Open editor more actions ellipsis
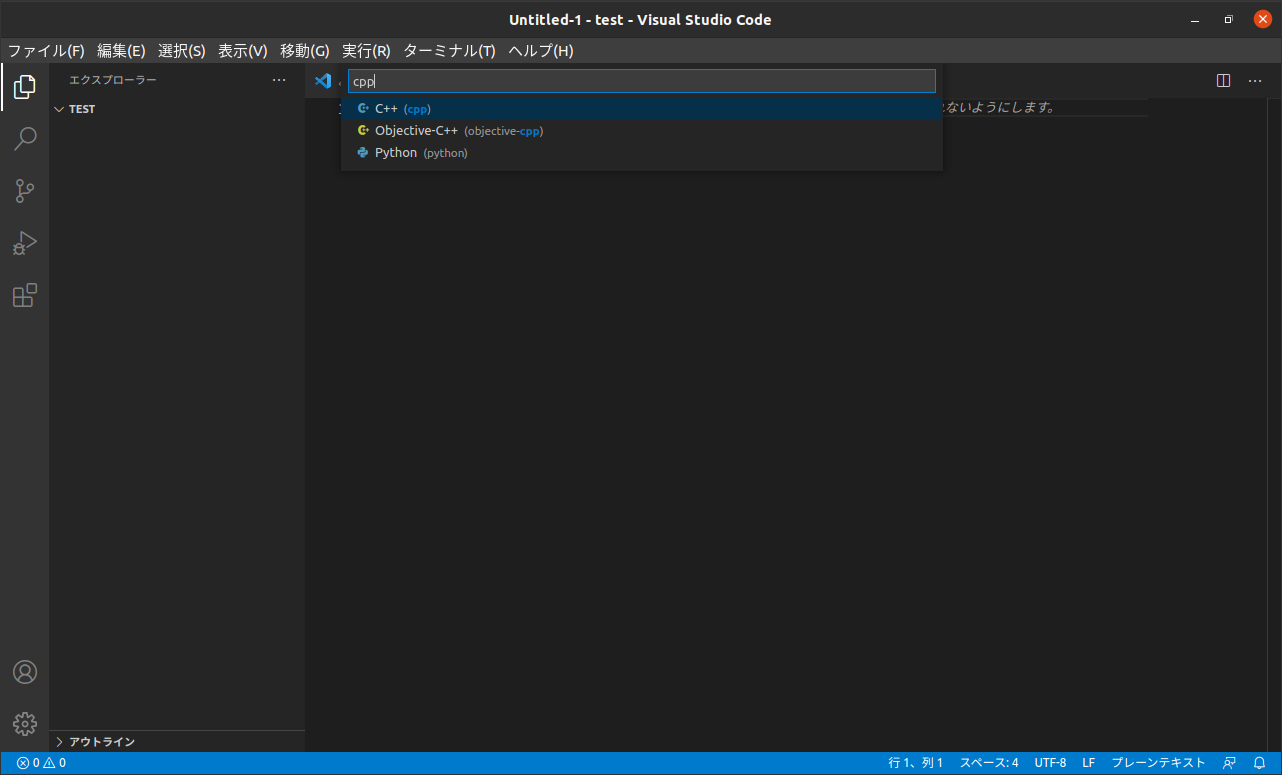 click(x=1255, y=81)
